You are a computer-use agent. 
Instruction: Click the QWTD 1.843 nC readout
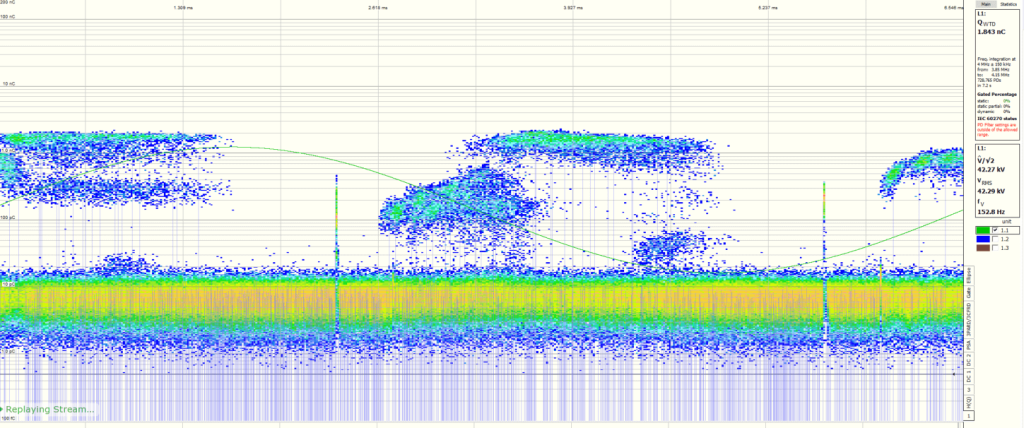click(x=991, y=33)
